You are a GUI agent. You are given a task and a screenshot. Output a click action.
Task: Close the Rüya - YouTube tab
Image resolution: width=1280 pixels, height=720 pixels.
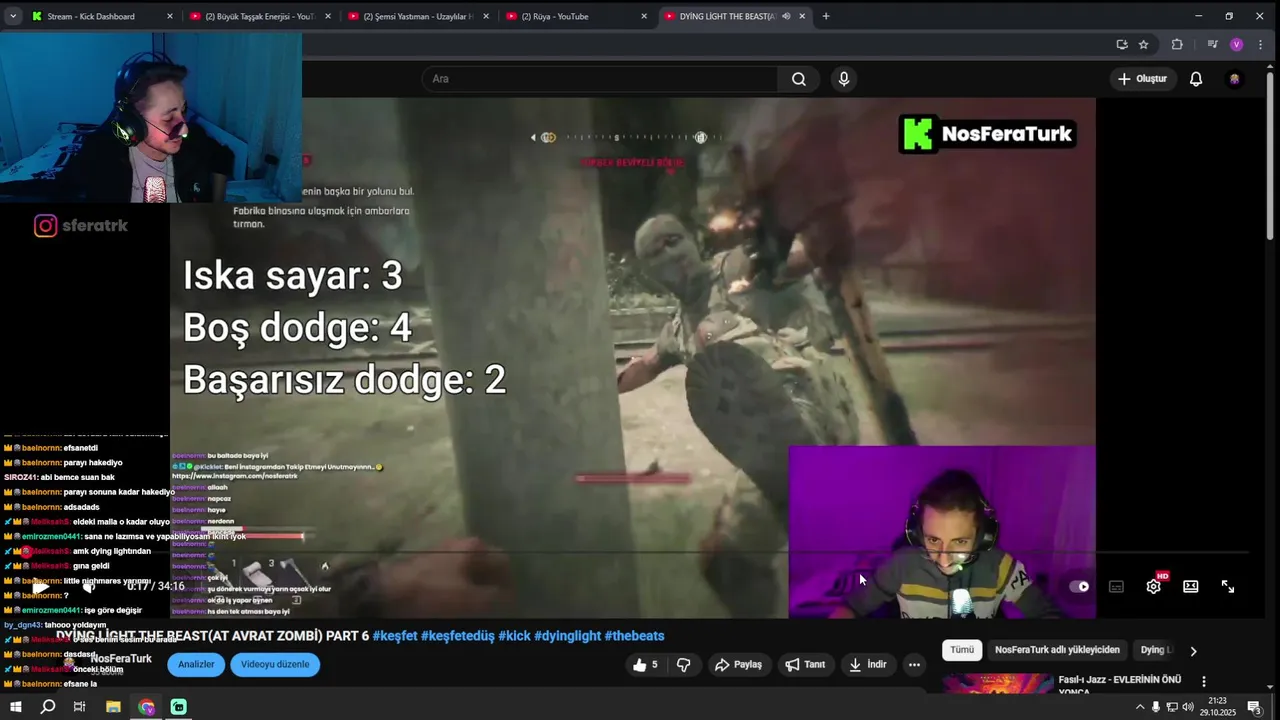tap(644, 16)
